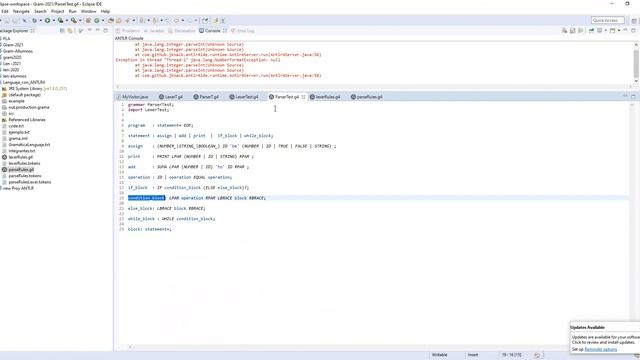Click the Clear Console icon
The image size is (640, 360).
point(564,31)
